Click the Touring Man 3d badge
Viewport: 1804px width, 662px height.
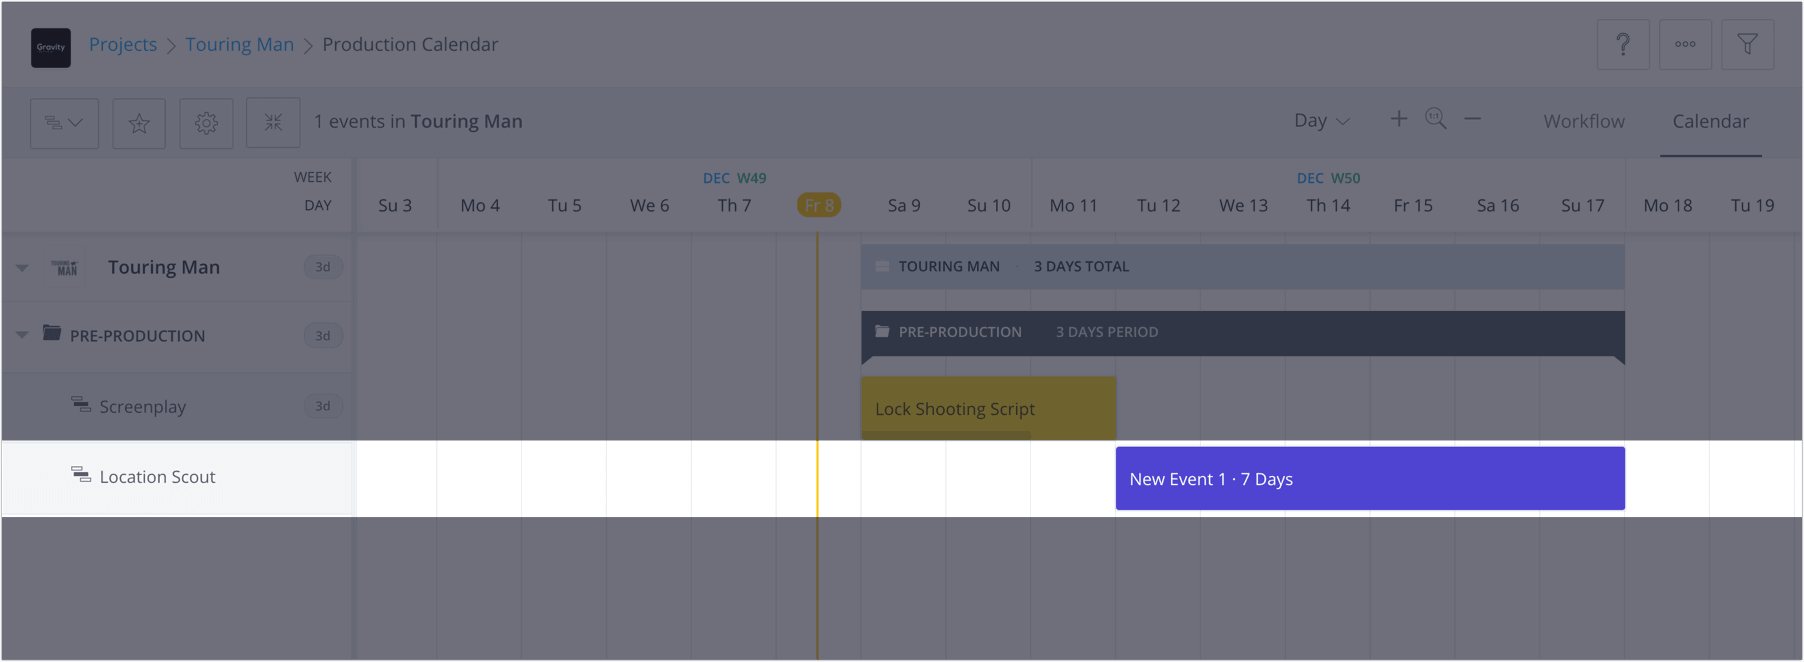coord(323,267)
